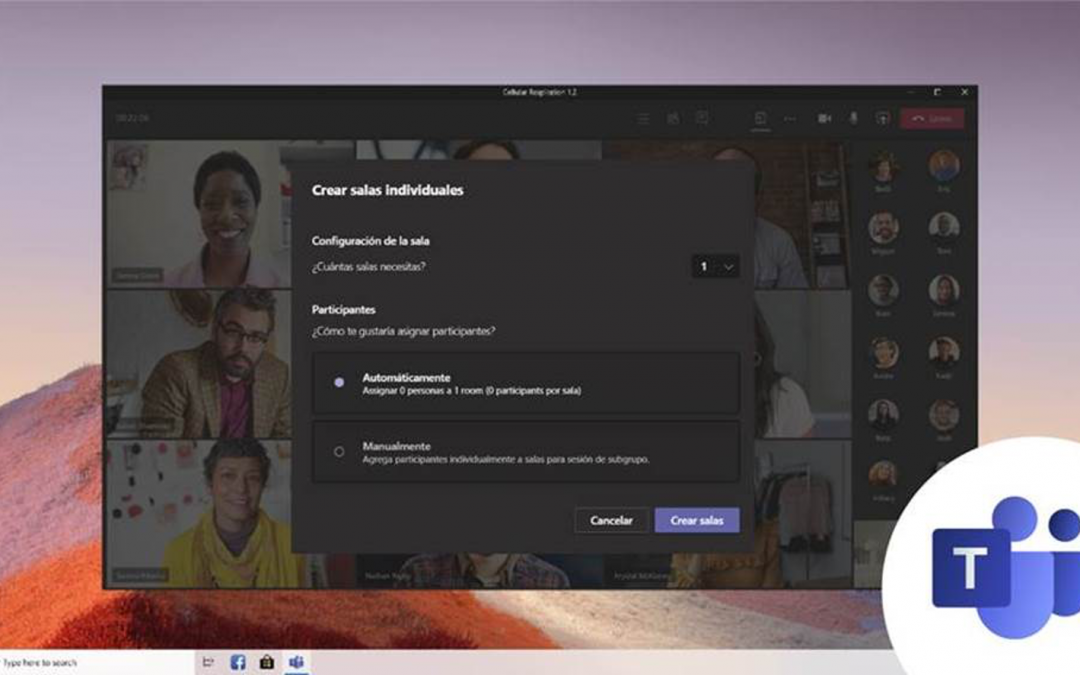The width and height of the screenshot is (1080, 675).
Task: Click the meeting window title text
Action: tap(539, 92)
